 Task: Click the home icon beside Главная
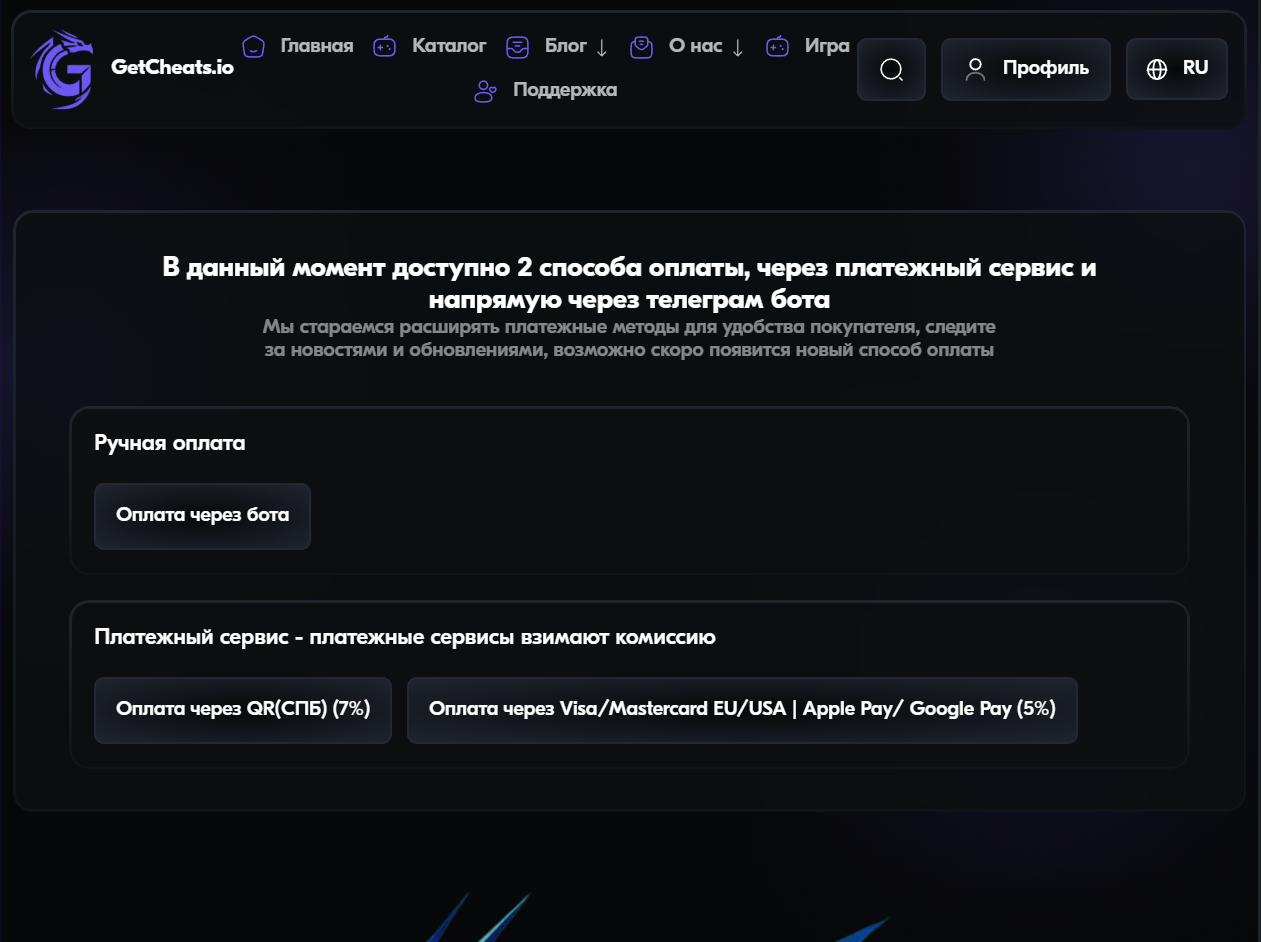pyautogui.click(x=254, y=46)
